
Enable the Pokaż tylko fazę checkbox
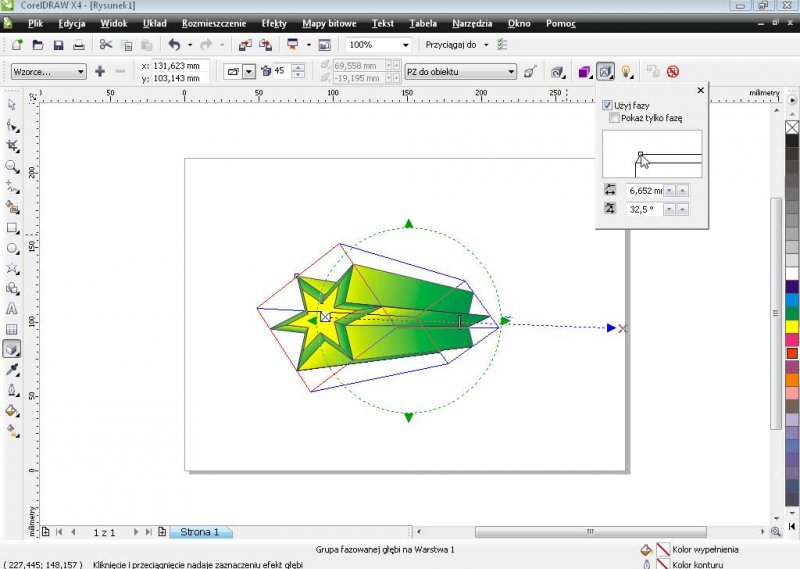[x=613, y=118]
